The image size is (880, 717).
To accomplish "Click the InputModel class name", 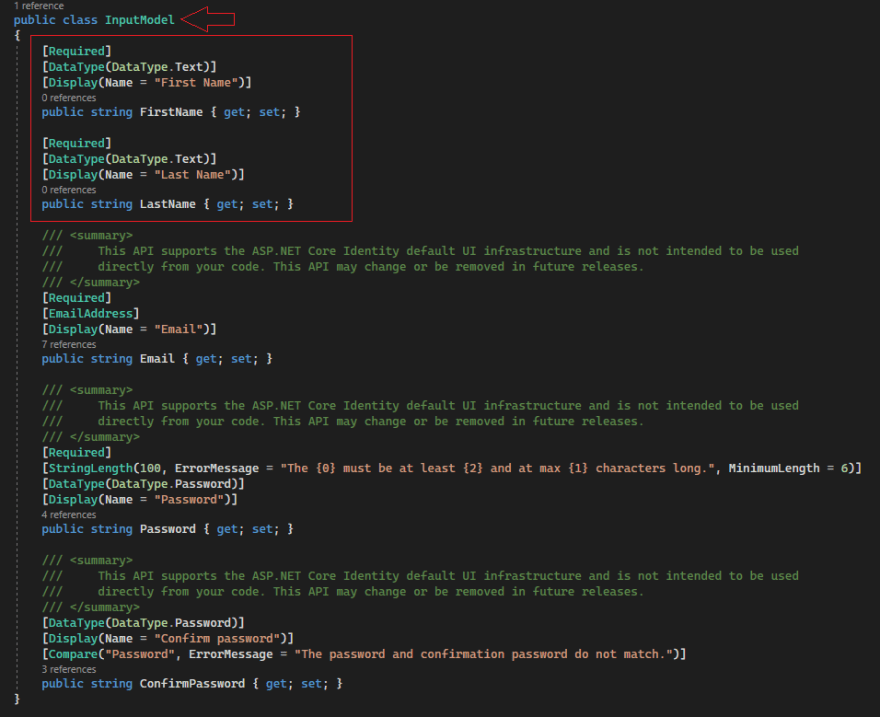I will pyautogui.click(x=139, y=20).
